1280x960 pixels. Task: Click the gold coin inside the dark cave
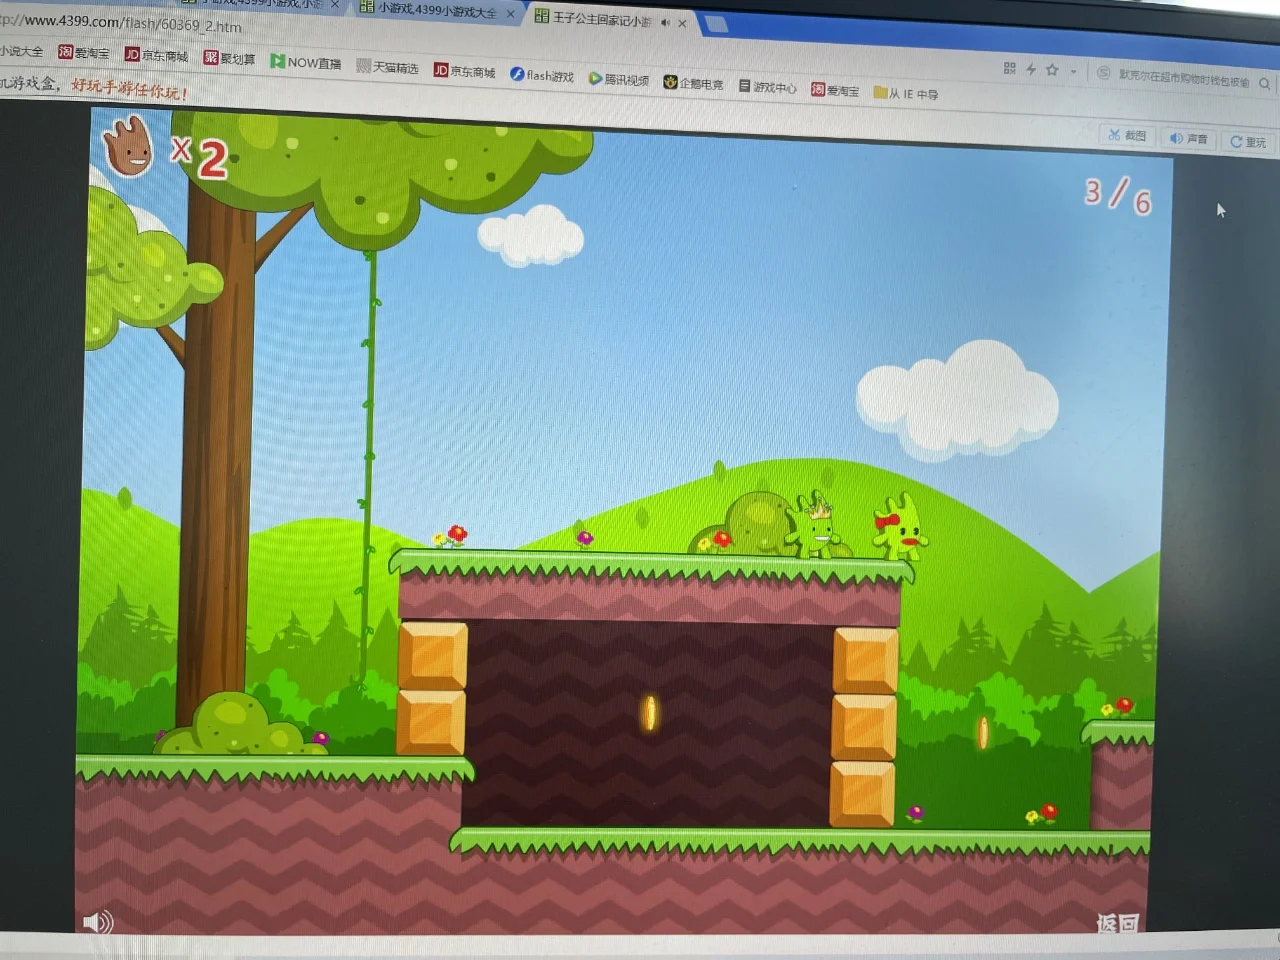tap(650, 712)
